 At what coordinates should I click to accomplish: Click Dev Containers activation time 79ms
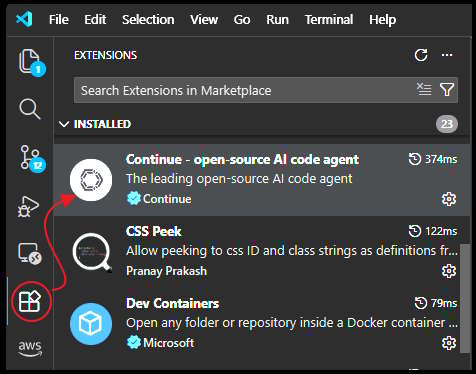click(436, 303)
